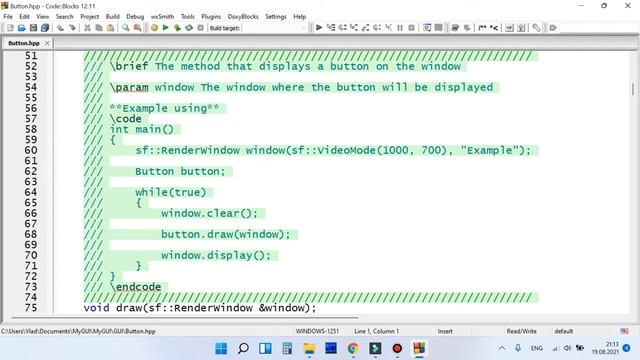This screenshot has width=640, height=360.
Task: Open File Explorer from the taskbar
Action: pyautogui.click(x=309, y=349)
